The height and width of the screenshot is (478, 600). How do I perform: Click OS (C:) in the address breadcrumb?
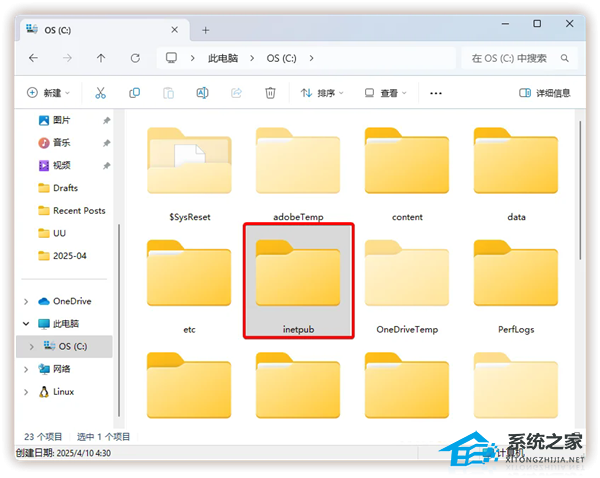pos(282,58)
